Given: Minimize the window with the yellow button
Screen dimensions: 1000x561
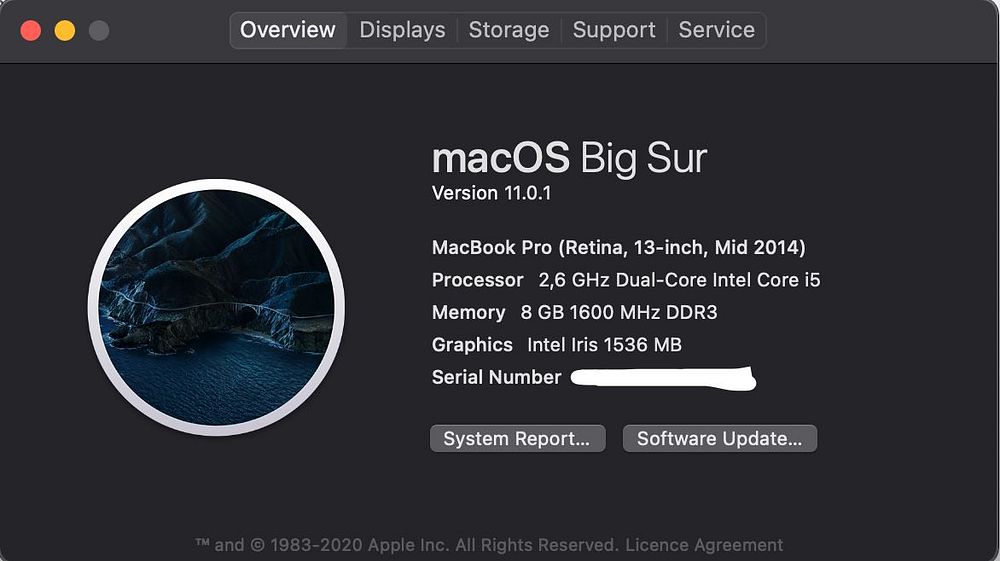Looking at the screenshot, I should 65,30.
